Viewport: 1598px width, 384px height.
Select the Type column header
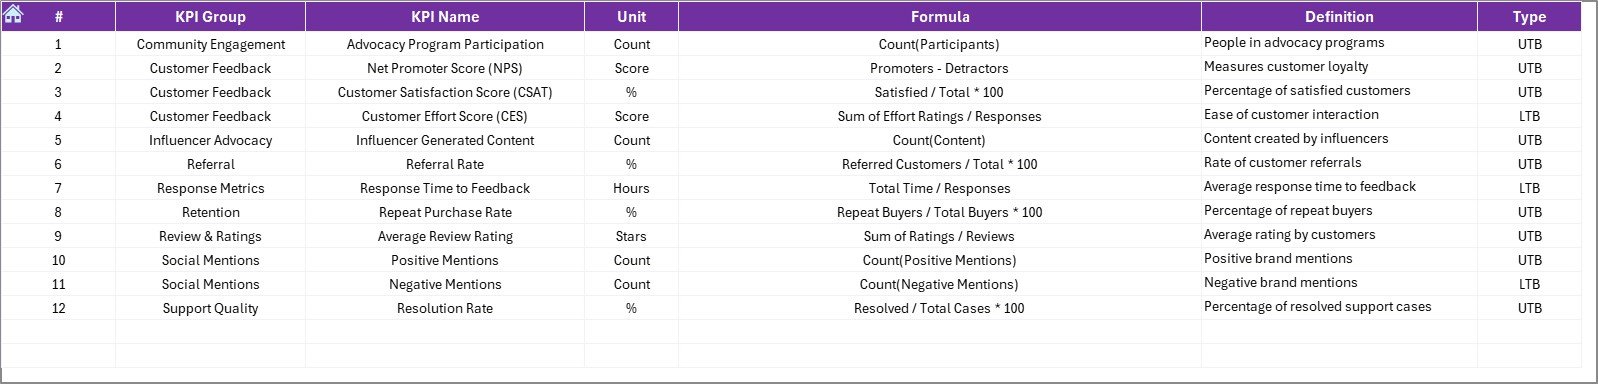[1529, 16]
